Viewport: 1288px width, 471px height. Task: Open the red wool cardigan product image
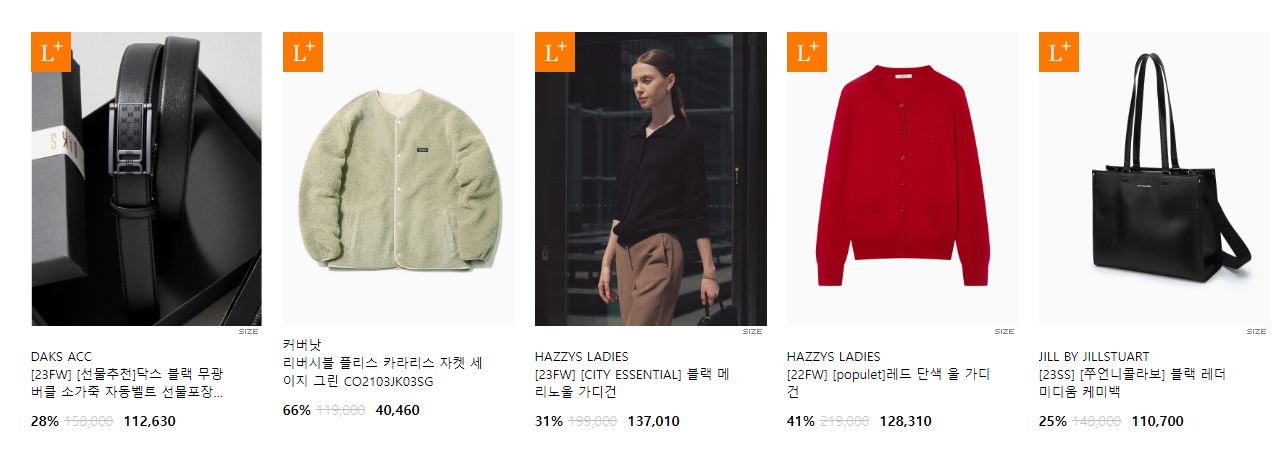point(903,179)
